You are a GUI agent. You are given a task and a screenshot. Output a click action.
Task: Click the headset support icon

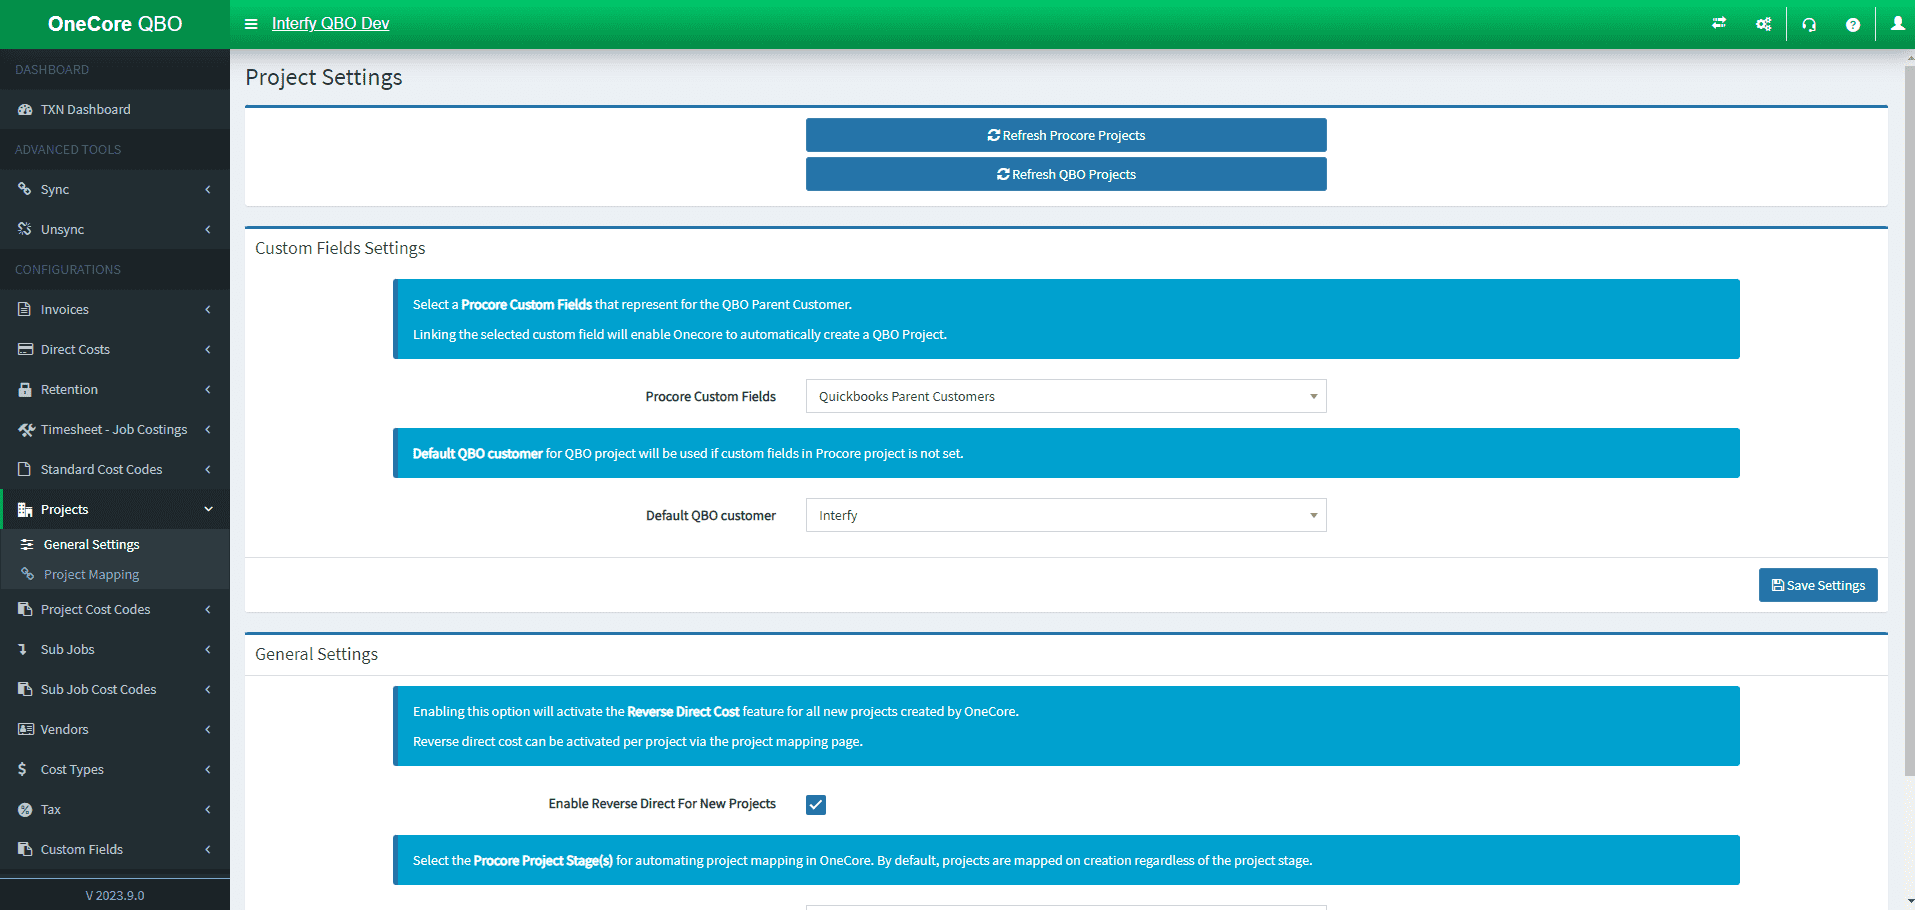(x=1809, y=24)
